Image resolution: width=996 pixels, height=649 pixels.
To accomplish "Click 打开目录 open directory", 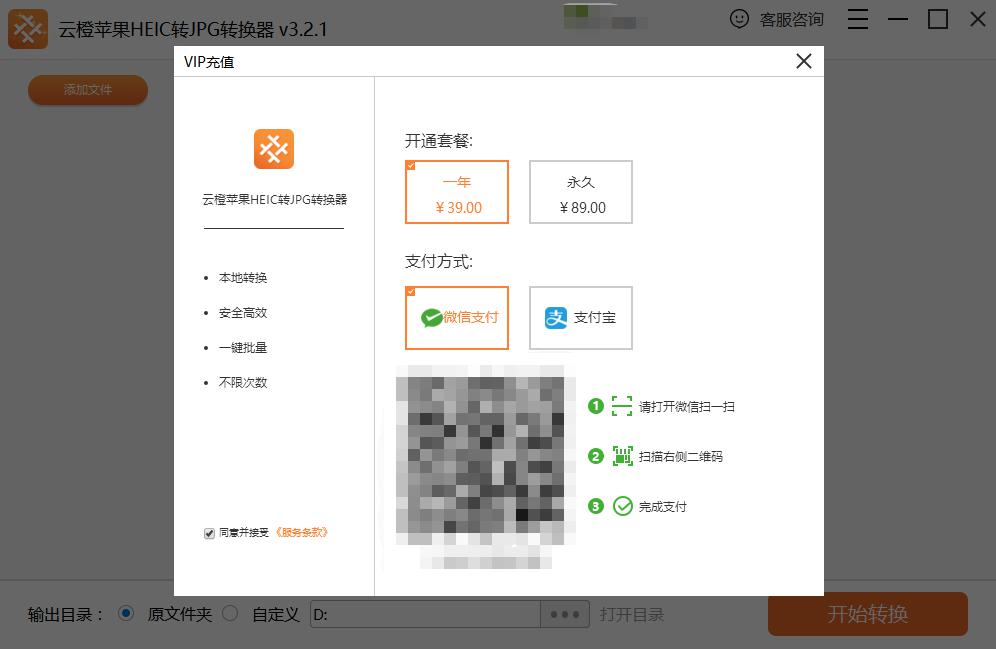I will point(632,615).
